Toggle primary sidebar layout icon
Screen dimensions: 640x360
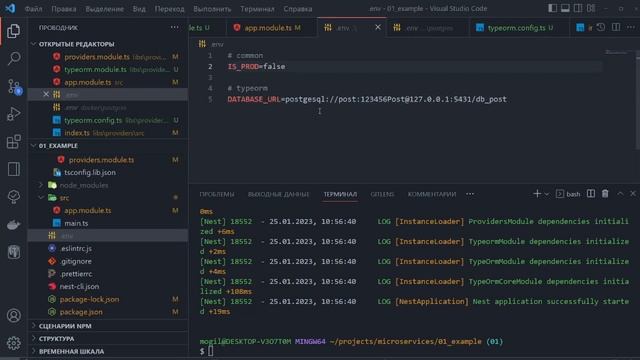tap(552, 8)
